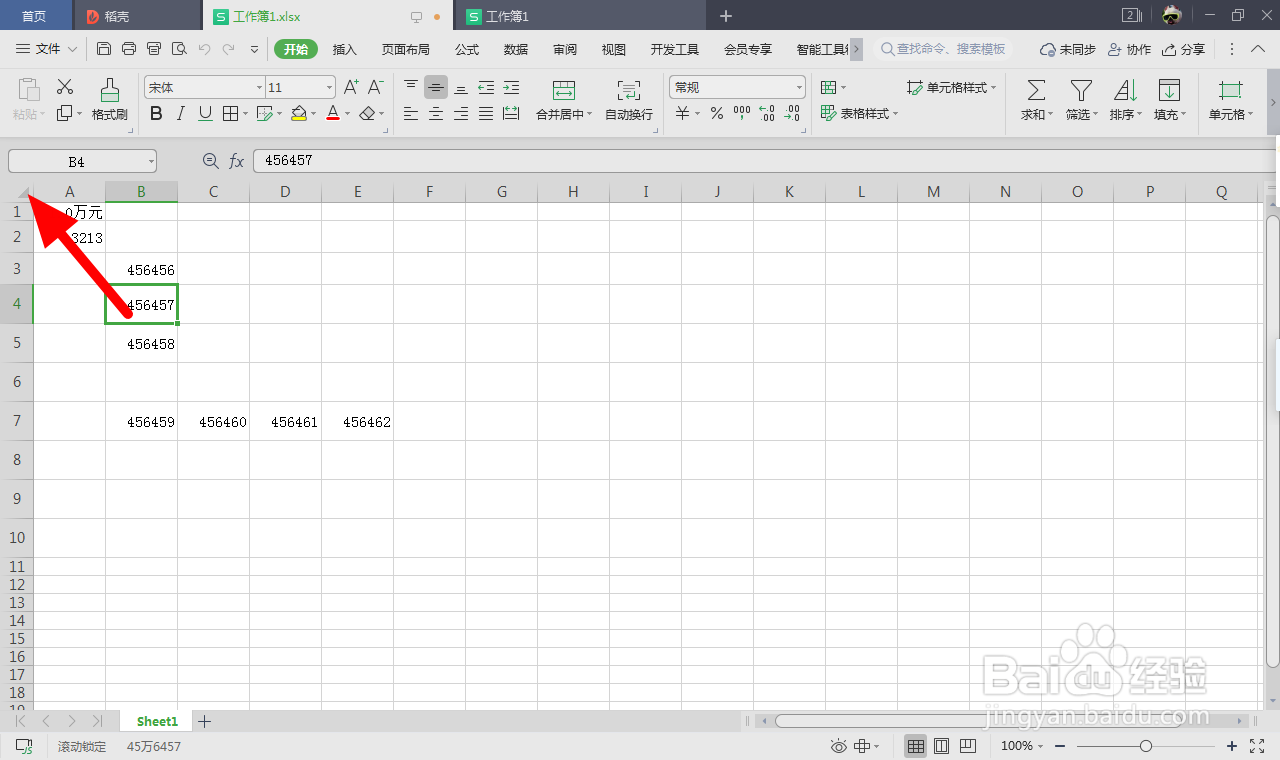The height and width of the screenshot is (760, 1280).
Task: Click the Name Box showing B4
Action: [x=82, y=161]
